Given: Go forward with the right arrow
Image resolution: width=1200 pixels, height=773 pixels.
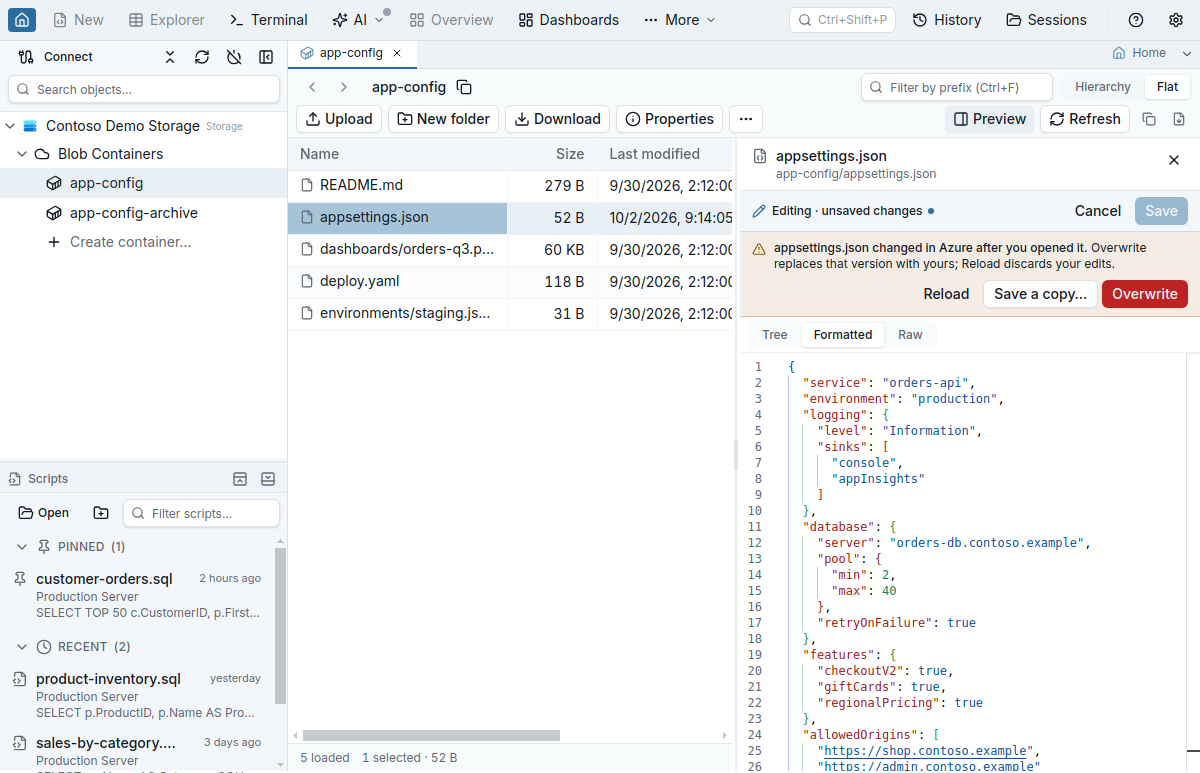Looking at the screenshot, I should 344,87.
